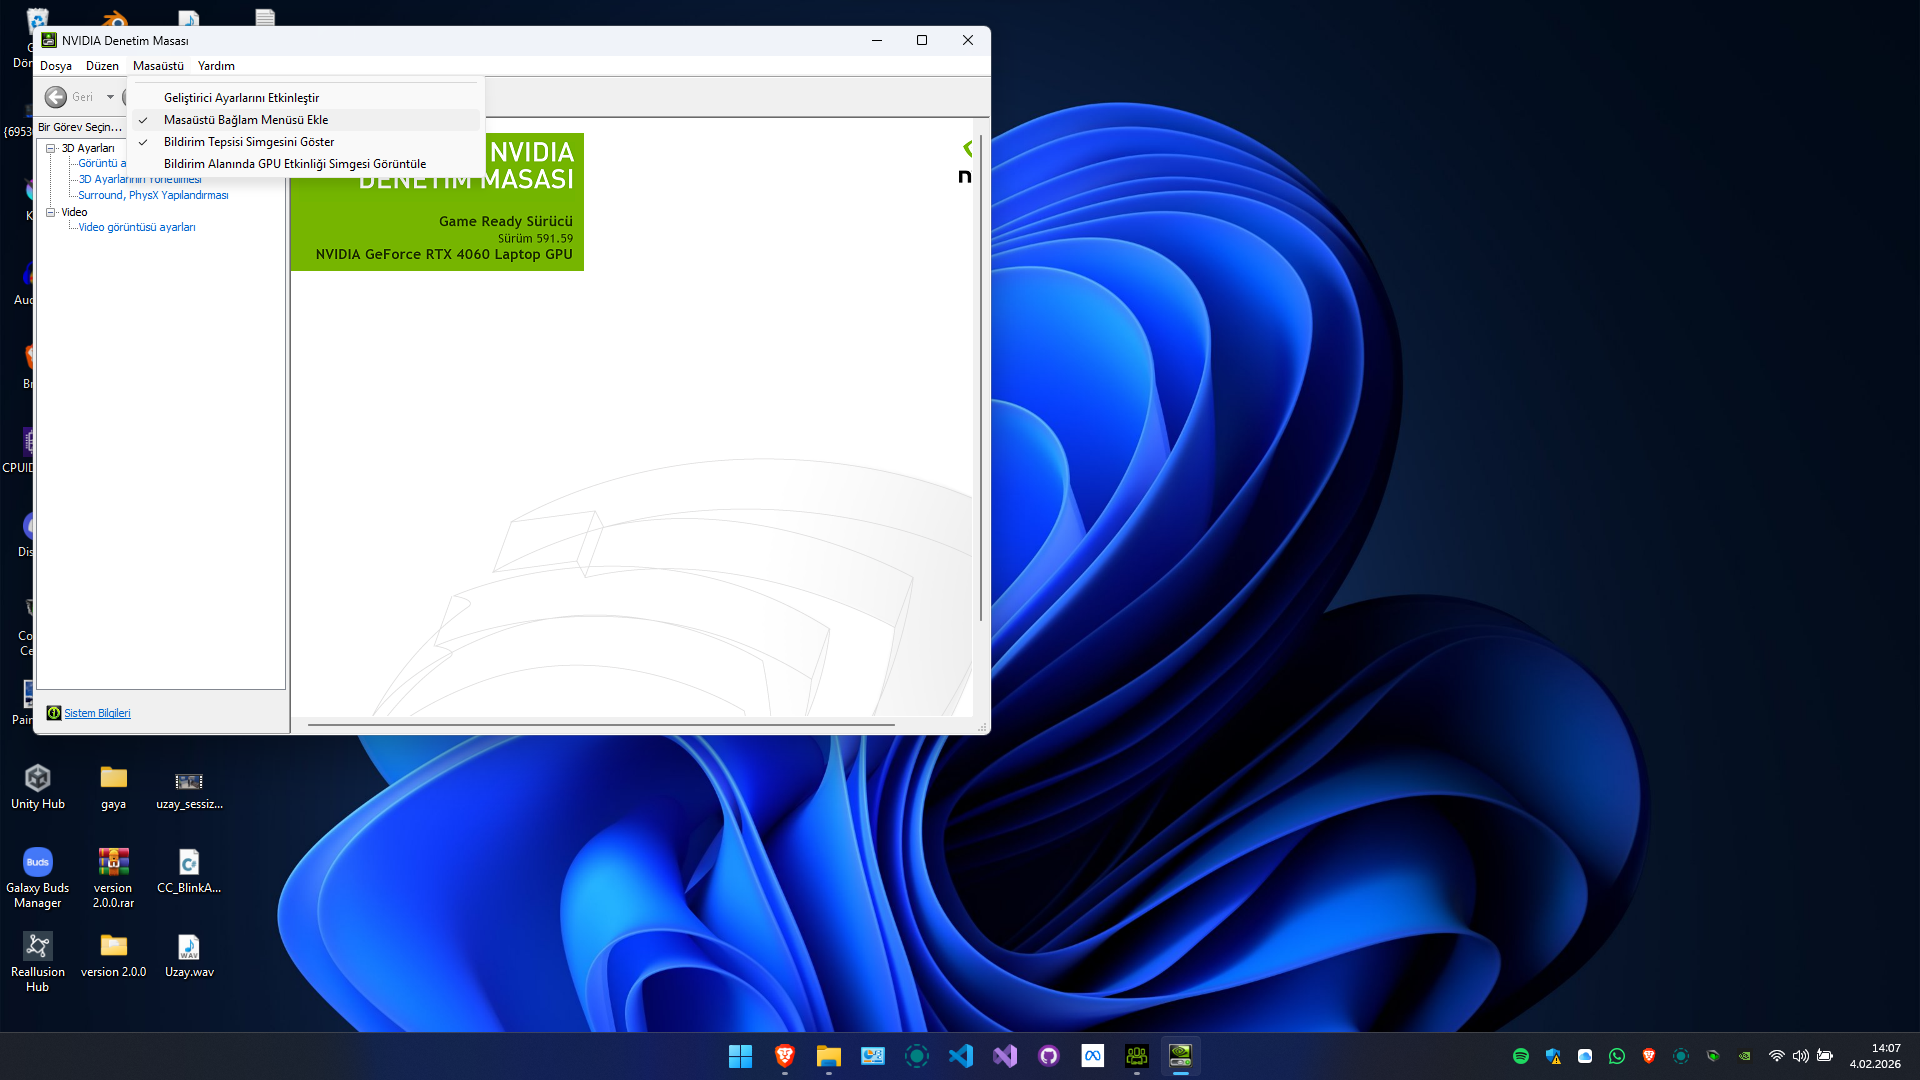Select Video görüntüsü ayarları

click(137, 227)
